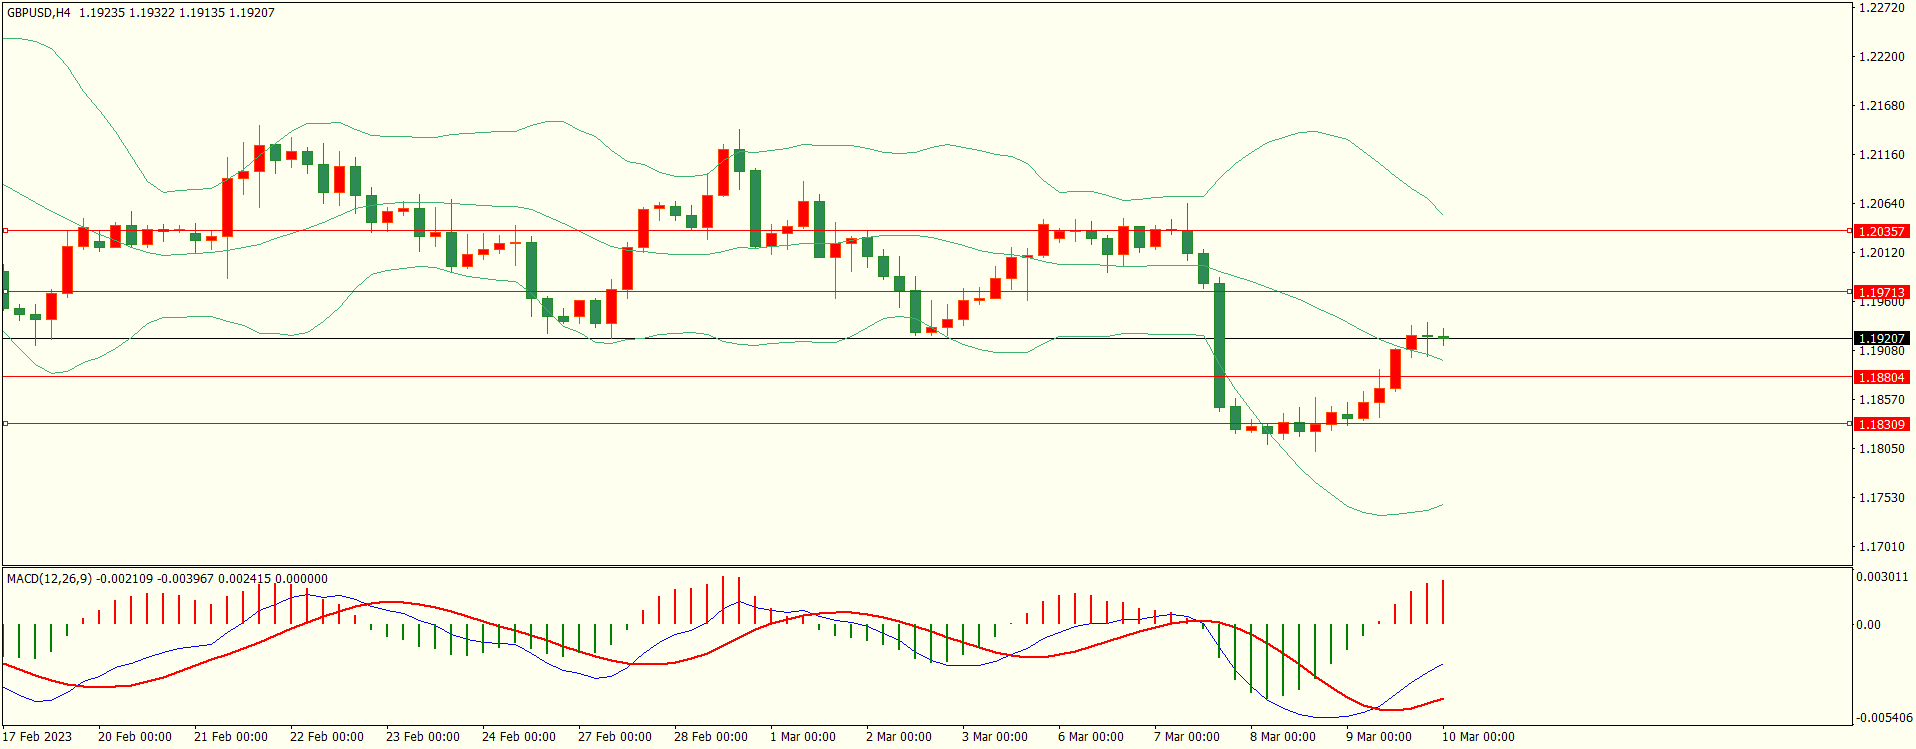The width and height of the screenshot is (1916, 749).
Task: Click the 23 Feb 00:00 date label
Action: tap(423, 737)
